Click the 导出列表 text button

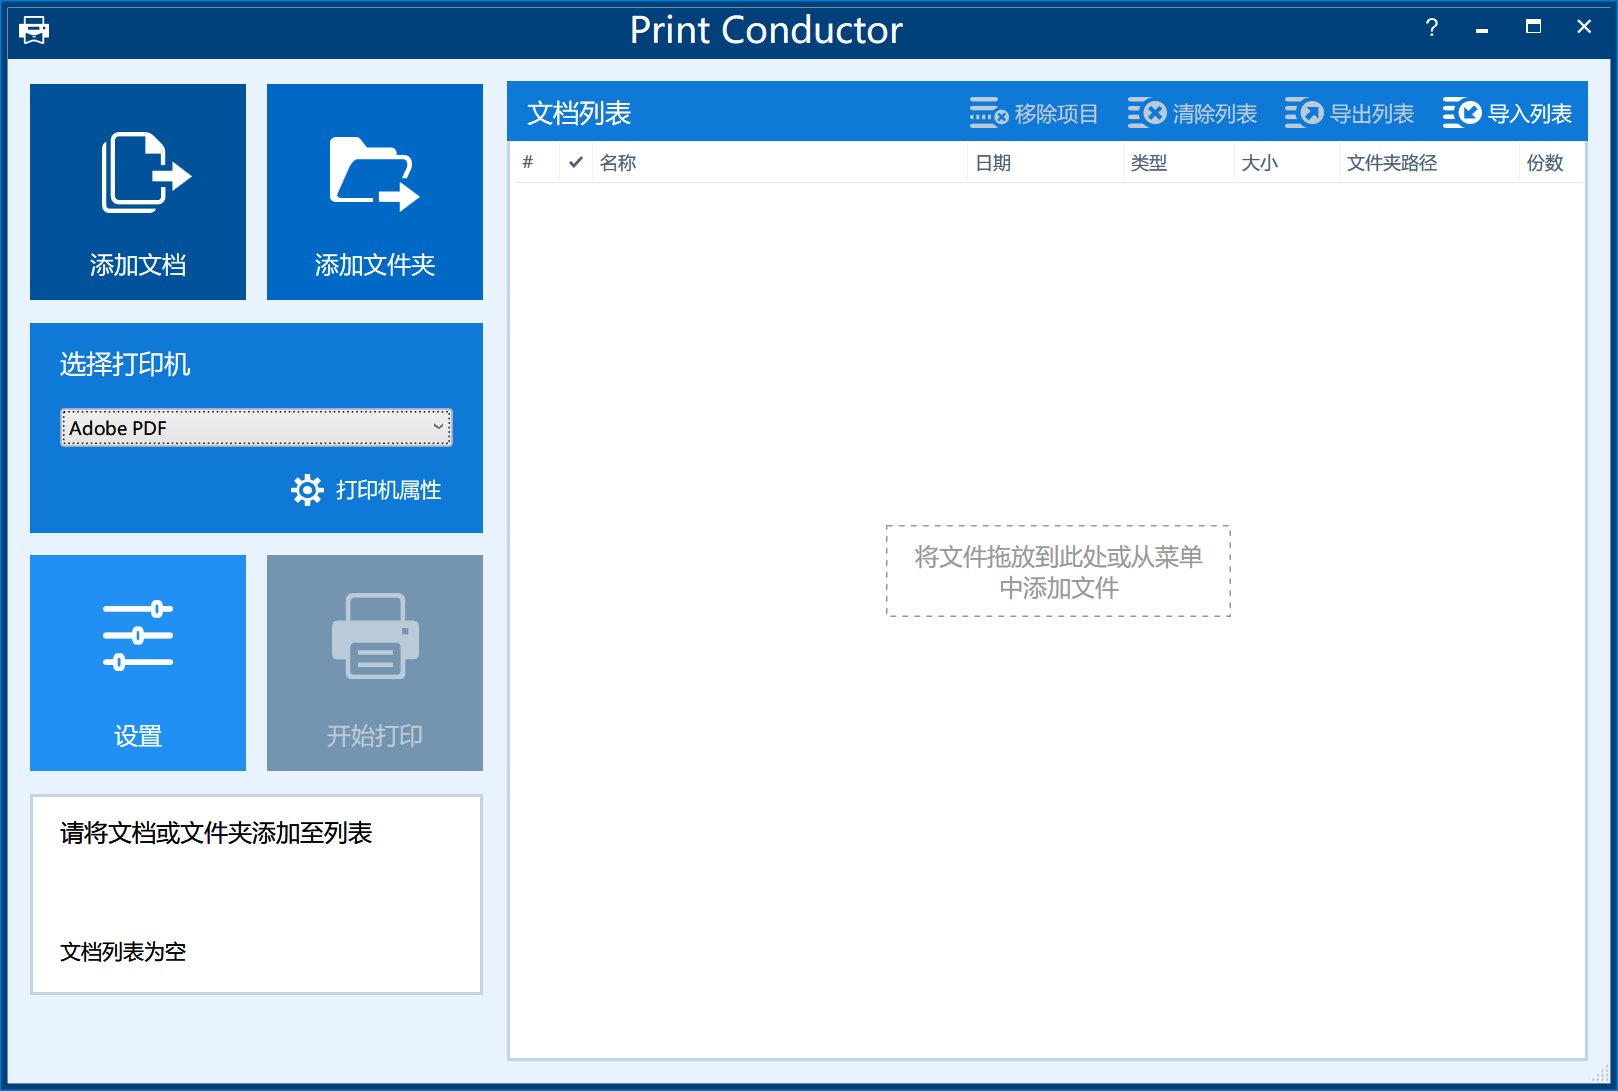(x=1372, y=114)
